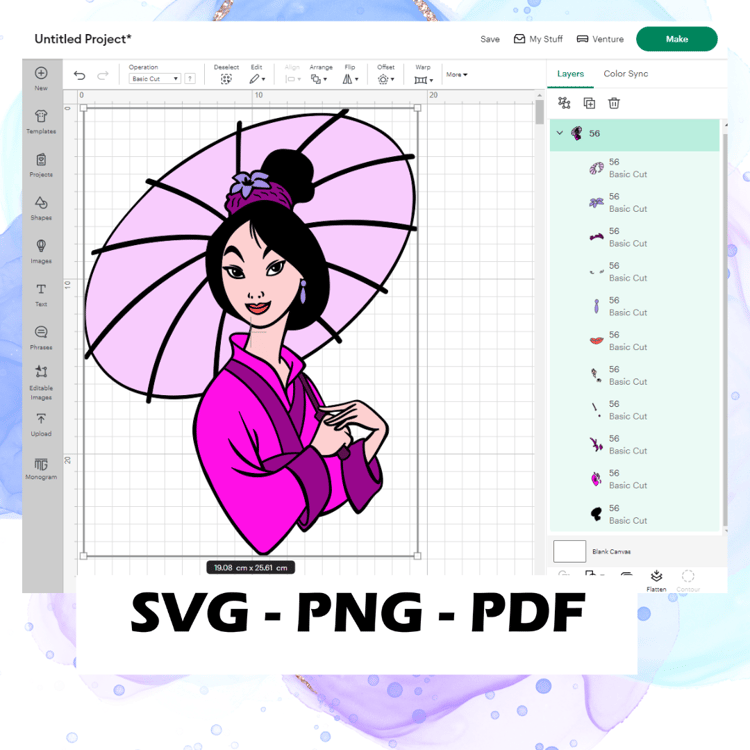Switch to the Color Sync tab
Viewport: 750px width, 750px height.
click(626, 74)
